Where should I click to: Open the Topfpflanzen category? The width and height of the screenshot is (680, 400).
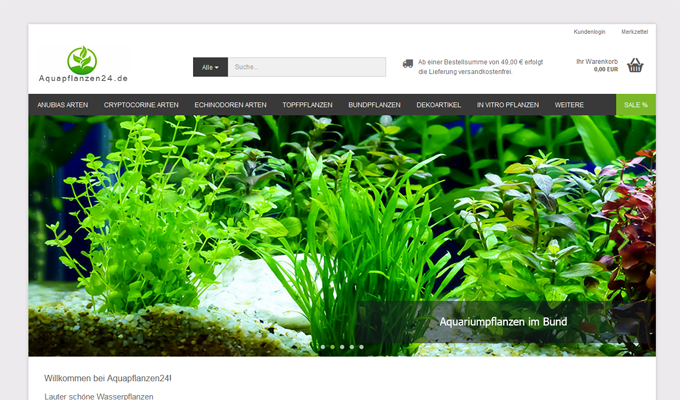tap(307, 105)
